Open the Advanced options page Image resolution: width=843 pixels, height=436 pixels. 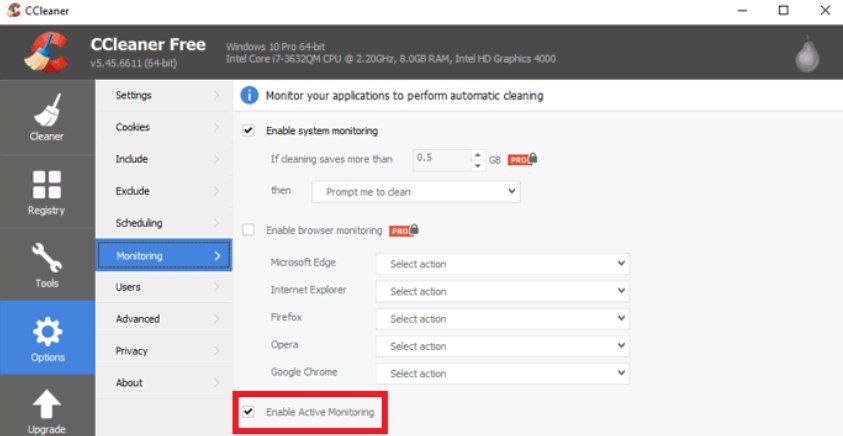[164, 319]
